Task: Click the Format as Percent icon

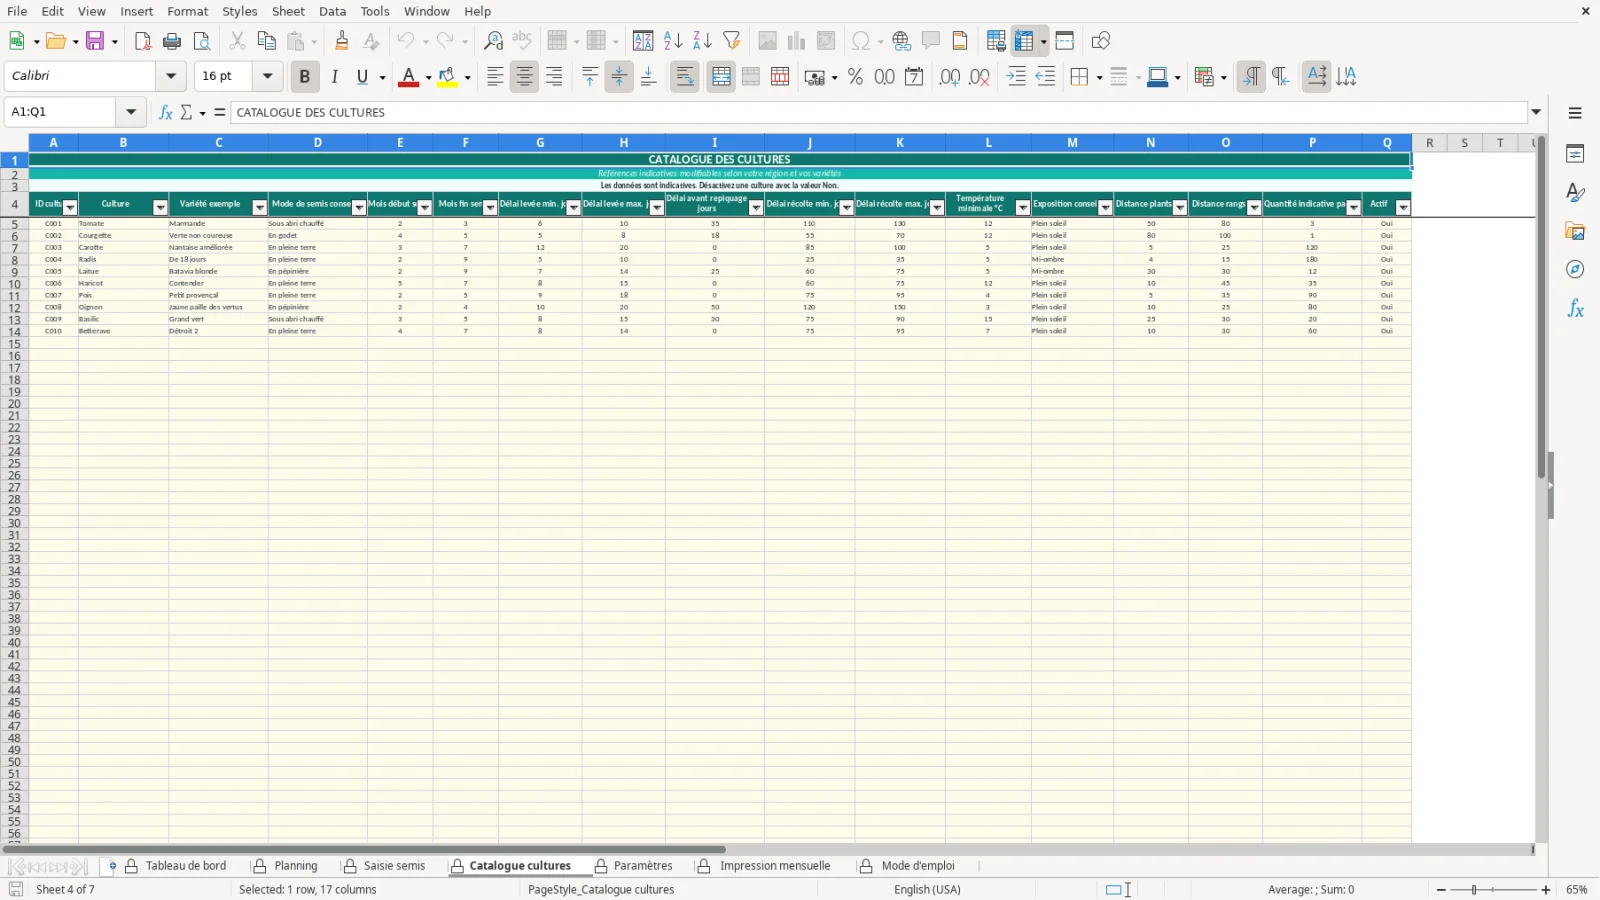Action: pyautogui.click(x=855, y=77)
